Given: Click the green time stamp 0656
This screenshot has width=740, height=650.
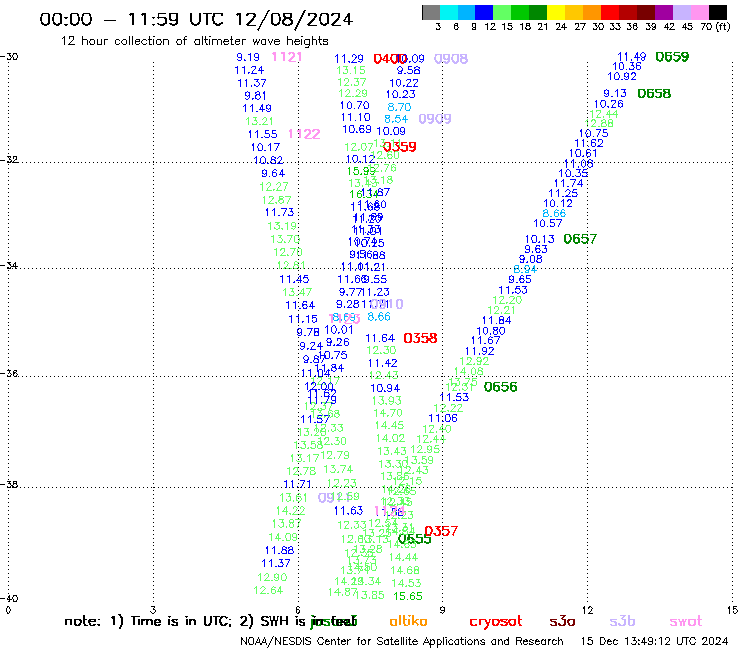Looking at the screenshot, I should 500,387.
